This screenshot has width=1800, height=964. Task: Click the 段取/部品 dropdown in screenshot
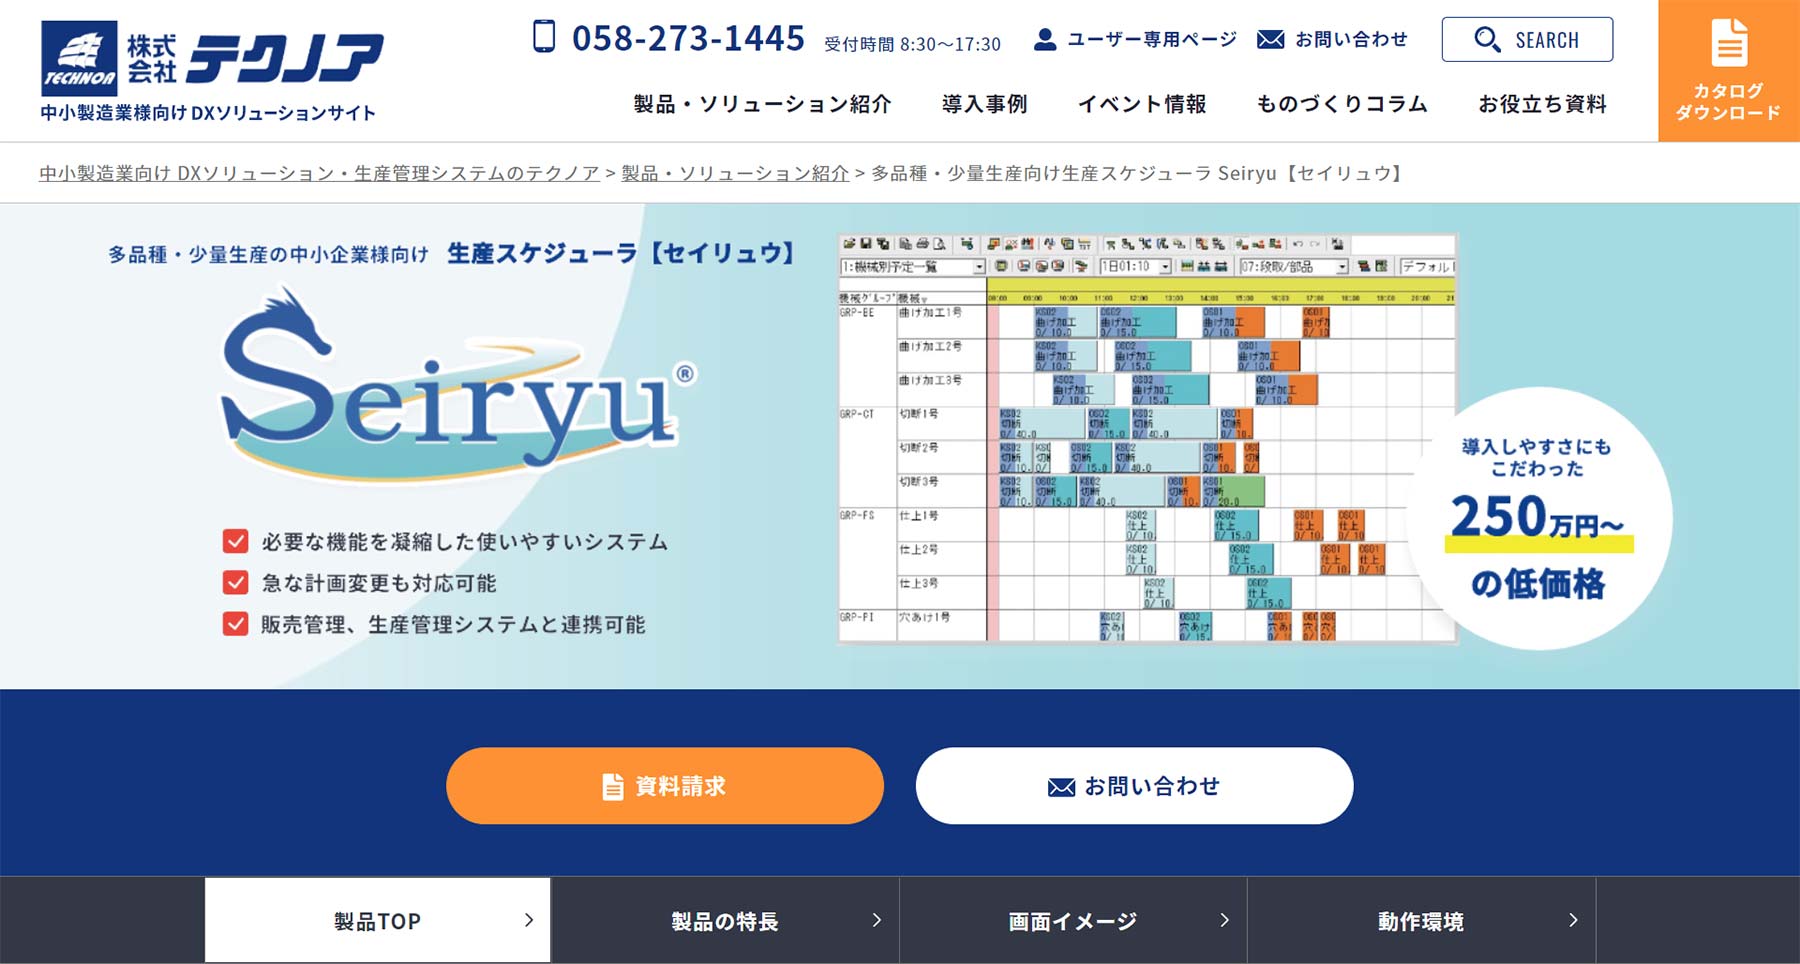(1294, 267)
